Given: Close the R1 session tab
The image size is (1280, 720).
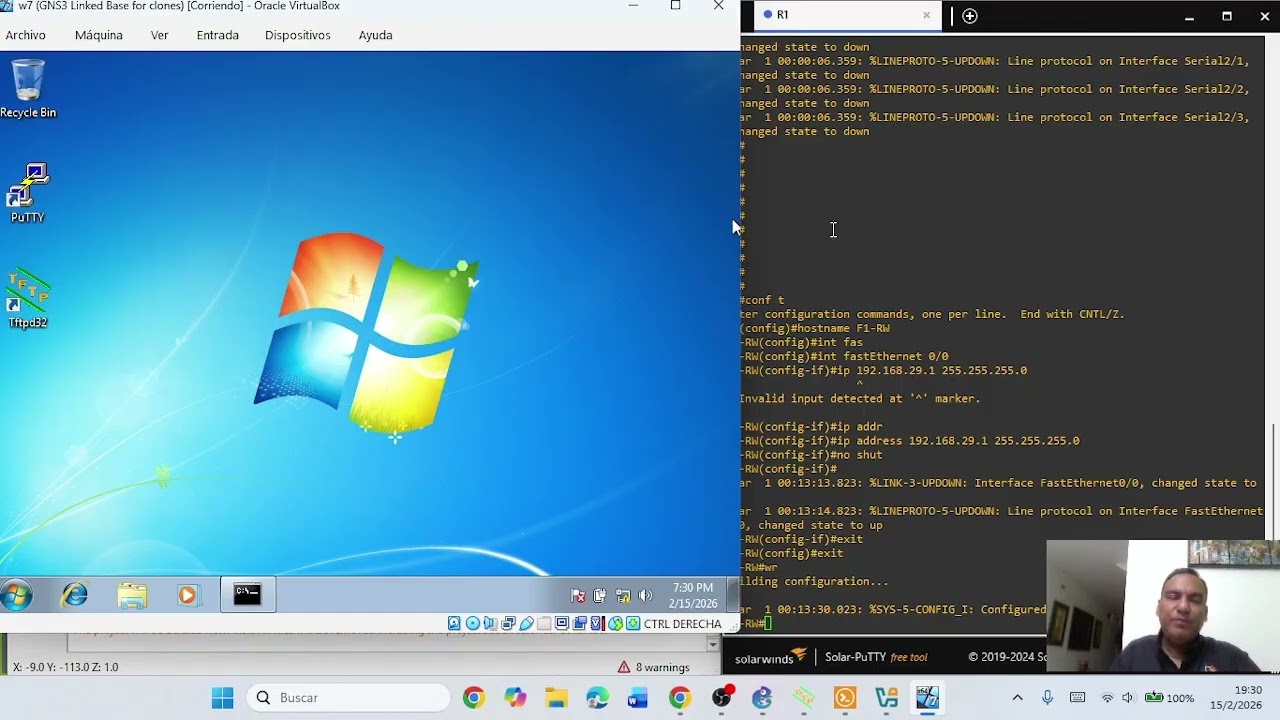Looking at the screenshot, I should pos(926,15).
